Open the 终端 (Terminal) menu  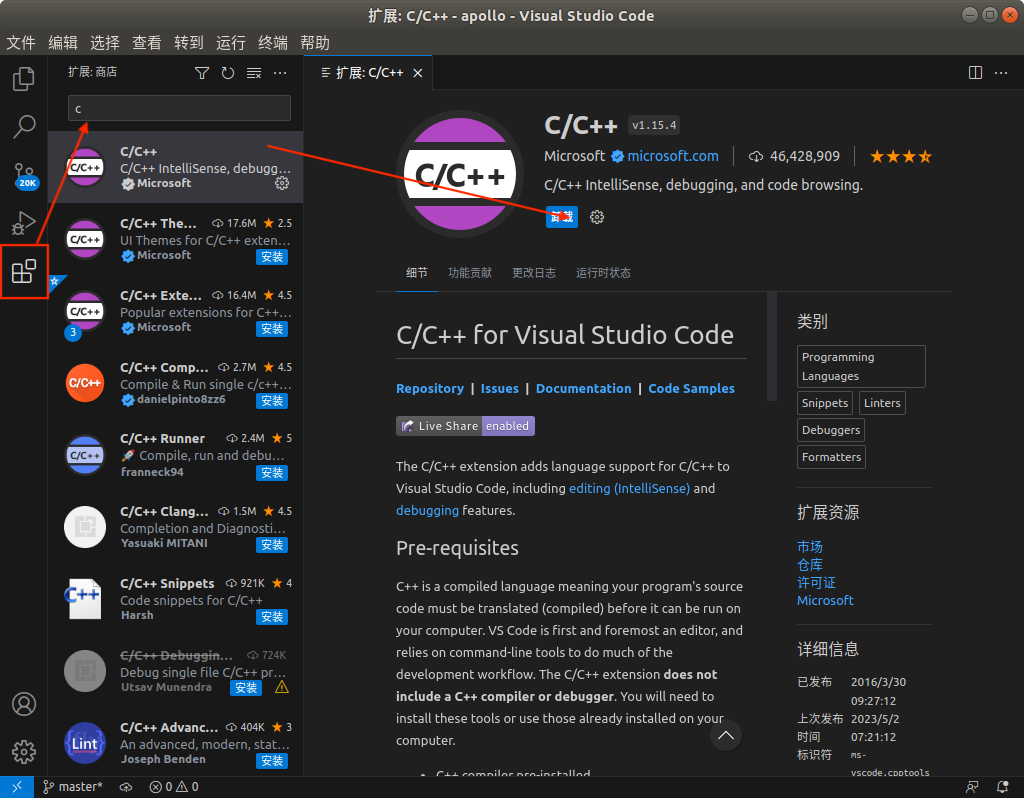273,42
